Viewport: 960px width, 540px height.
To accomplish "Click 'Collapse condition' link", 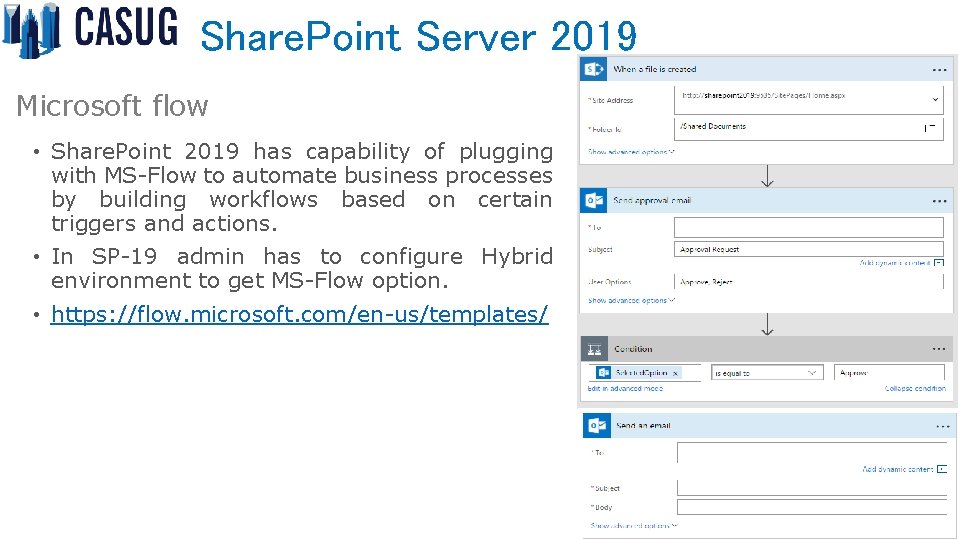I will coord(915,388).
